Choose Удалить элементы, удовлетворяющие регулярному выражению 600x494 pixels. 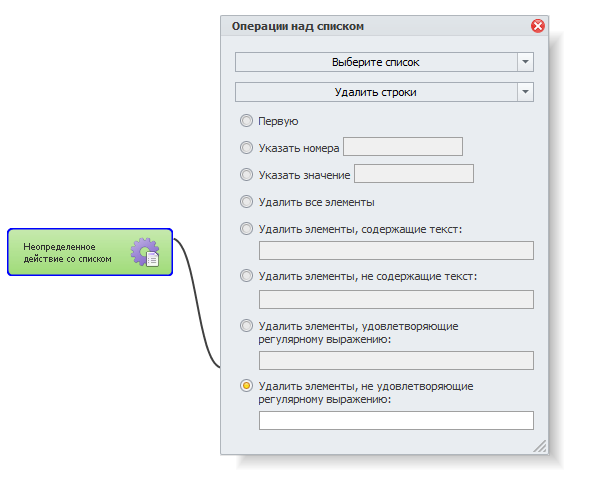tap(246, 326)
